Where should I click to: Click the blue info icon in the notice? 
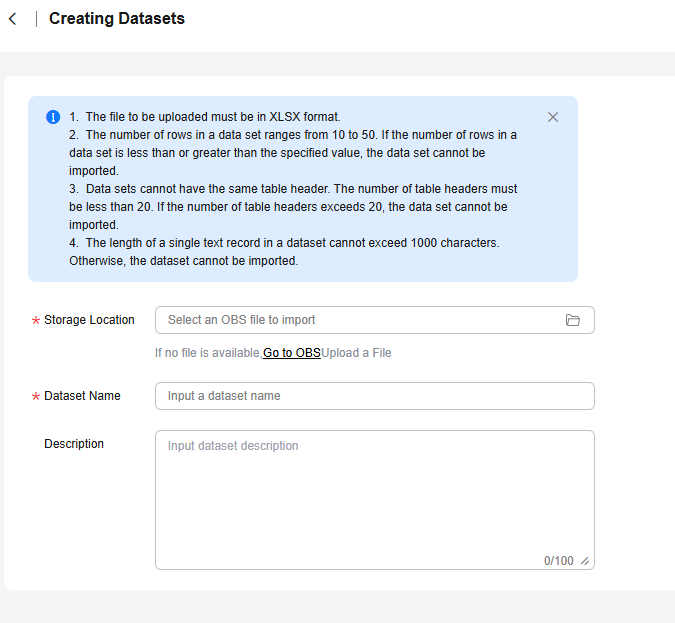(x=53, y=117)
